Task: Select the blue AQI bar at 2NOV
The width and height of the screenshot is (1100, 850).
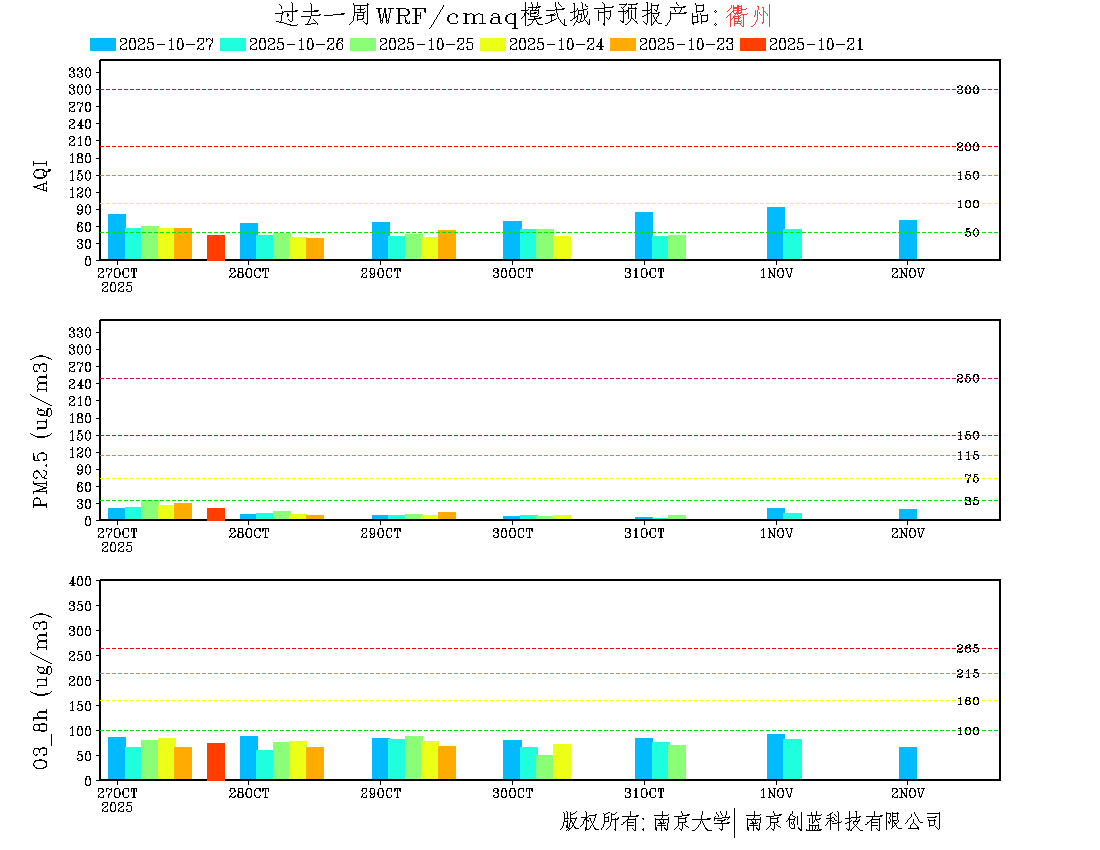Action: click(908, 240)
